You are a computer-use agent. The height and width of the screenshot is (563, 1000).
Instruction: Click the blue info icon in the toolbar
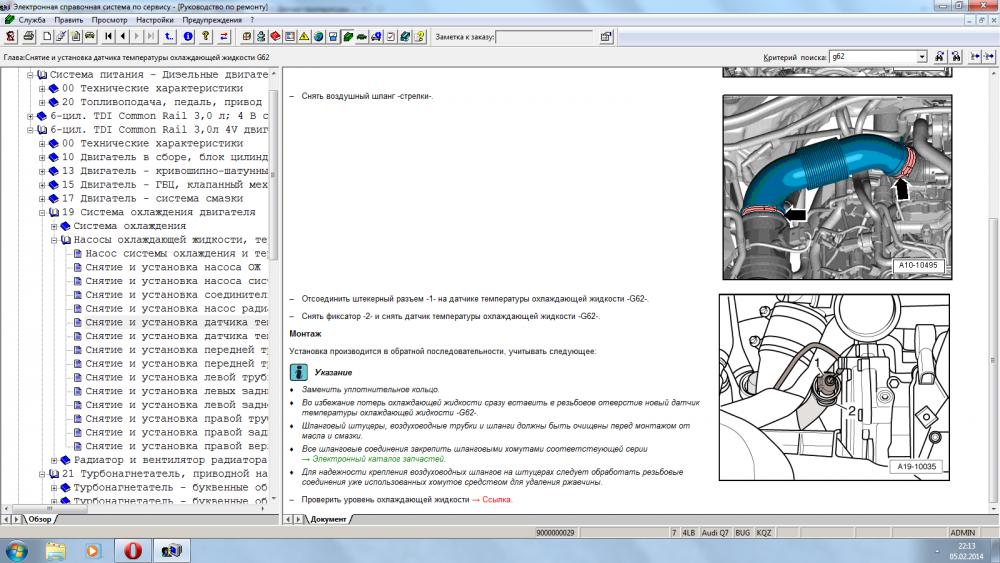[x=188, y=37]
